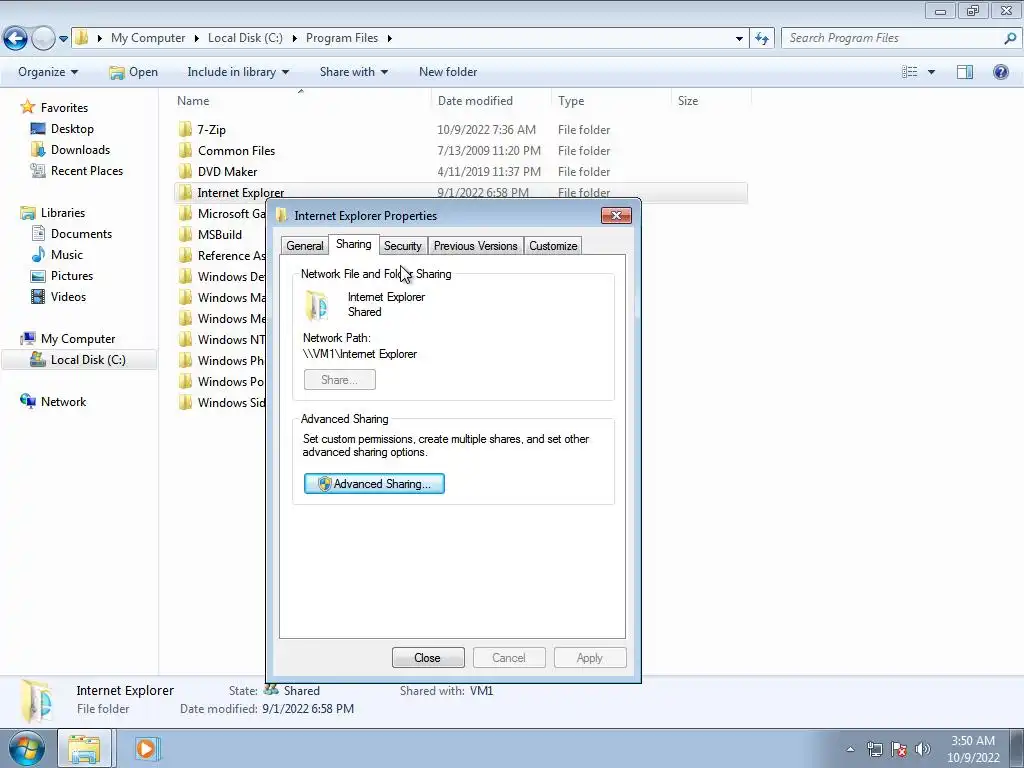The width and height of the screenshot is (1024, 768).
Task: Select Libraries in navigation pane
Action: 53,212
